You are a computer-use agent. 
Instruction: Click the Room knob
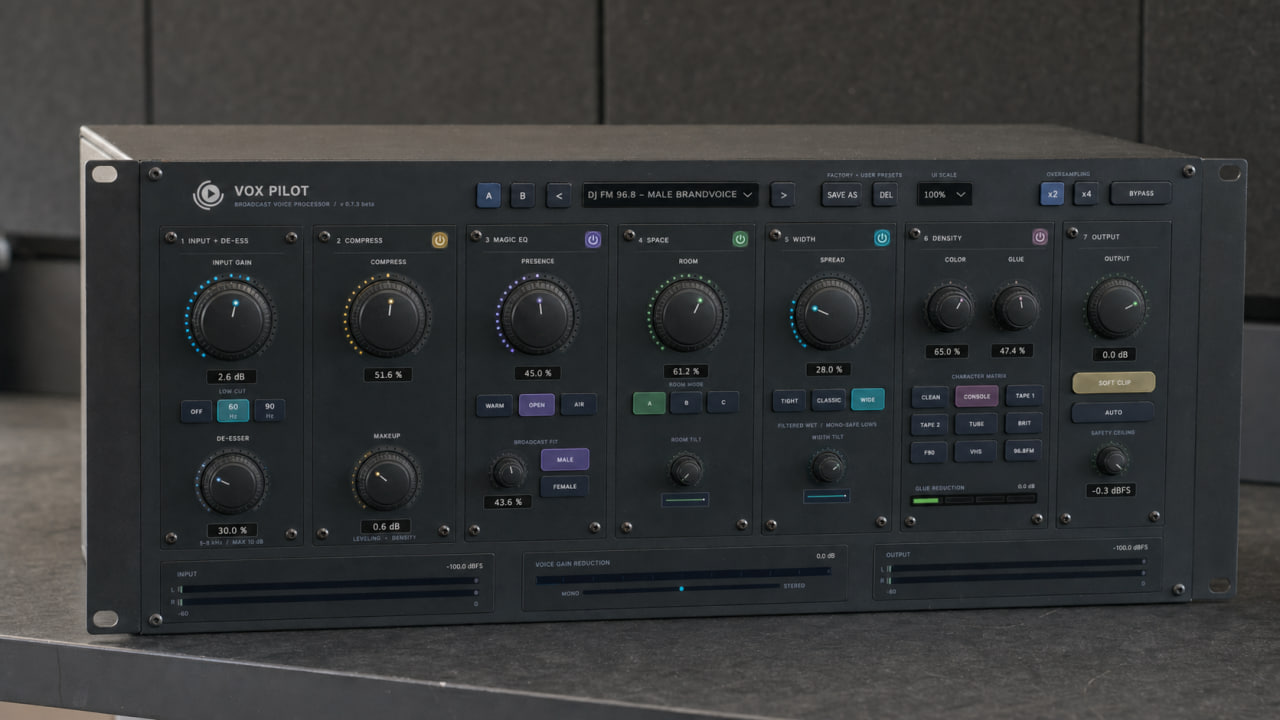pos(687,313)
